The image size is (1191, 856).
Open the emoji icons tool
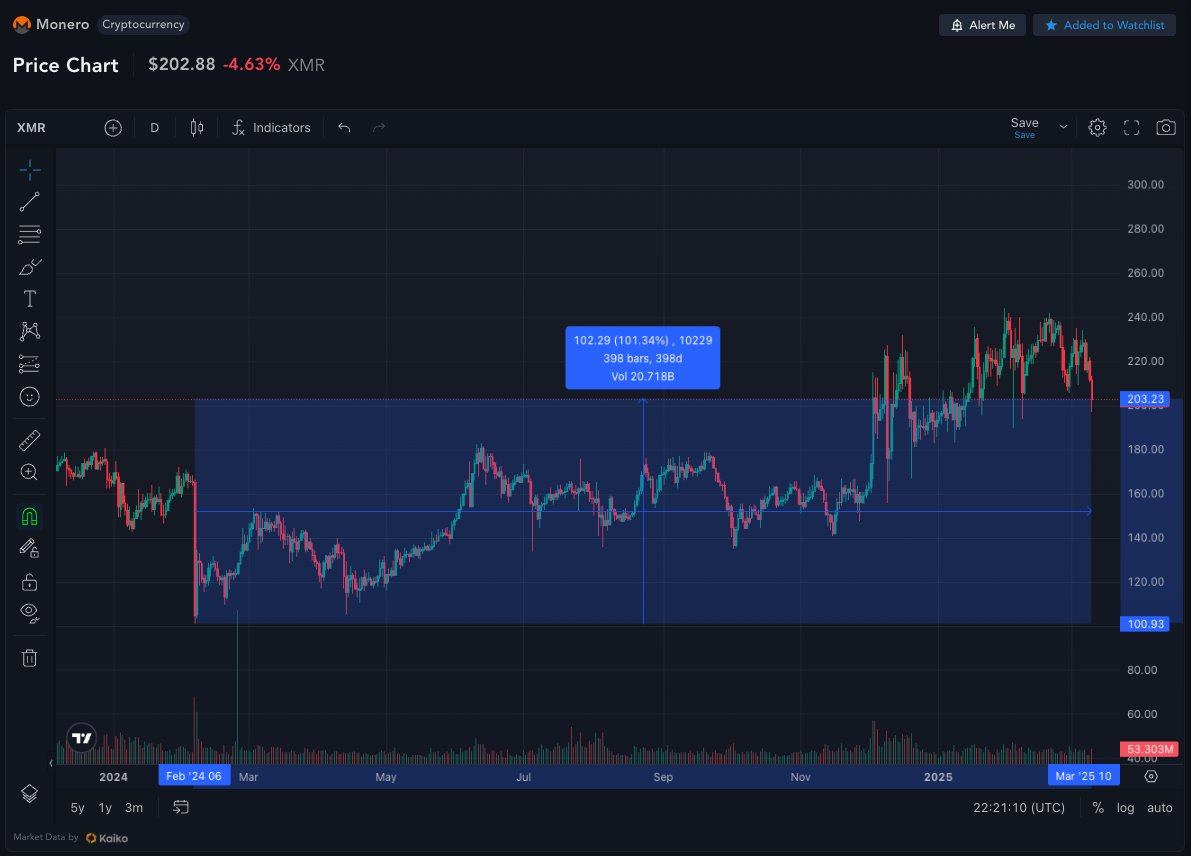tap(30, 396)
